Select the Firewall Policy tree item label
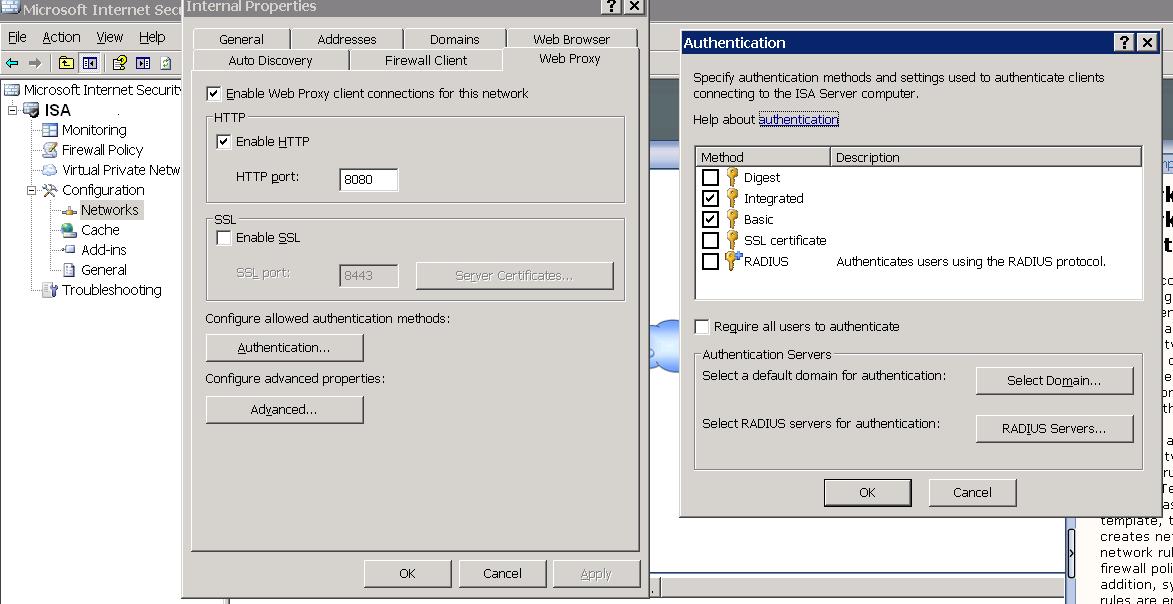Screen dimensions: 1173x604 click(x=102, y=150)
